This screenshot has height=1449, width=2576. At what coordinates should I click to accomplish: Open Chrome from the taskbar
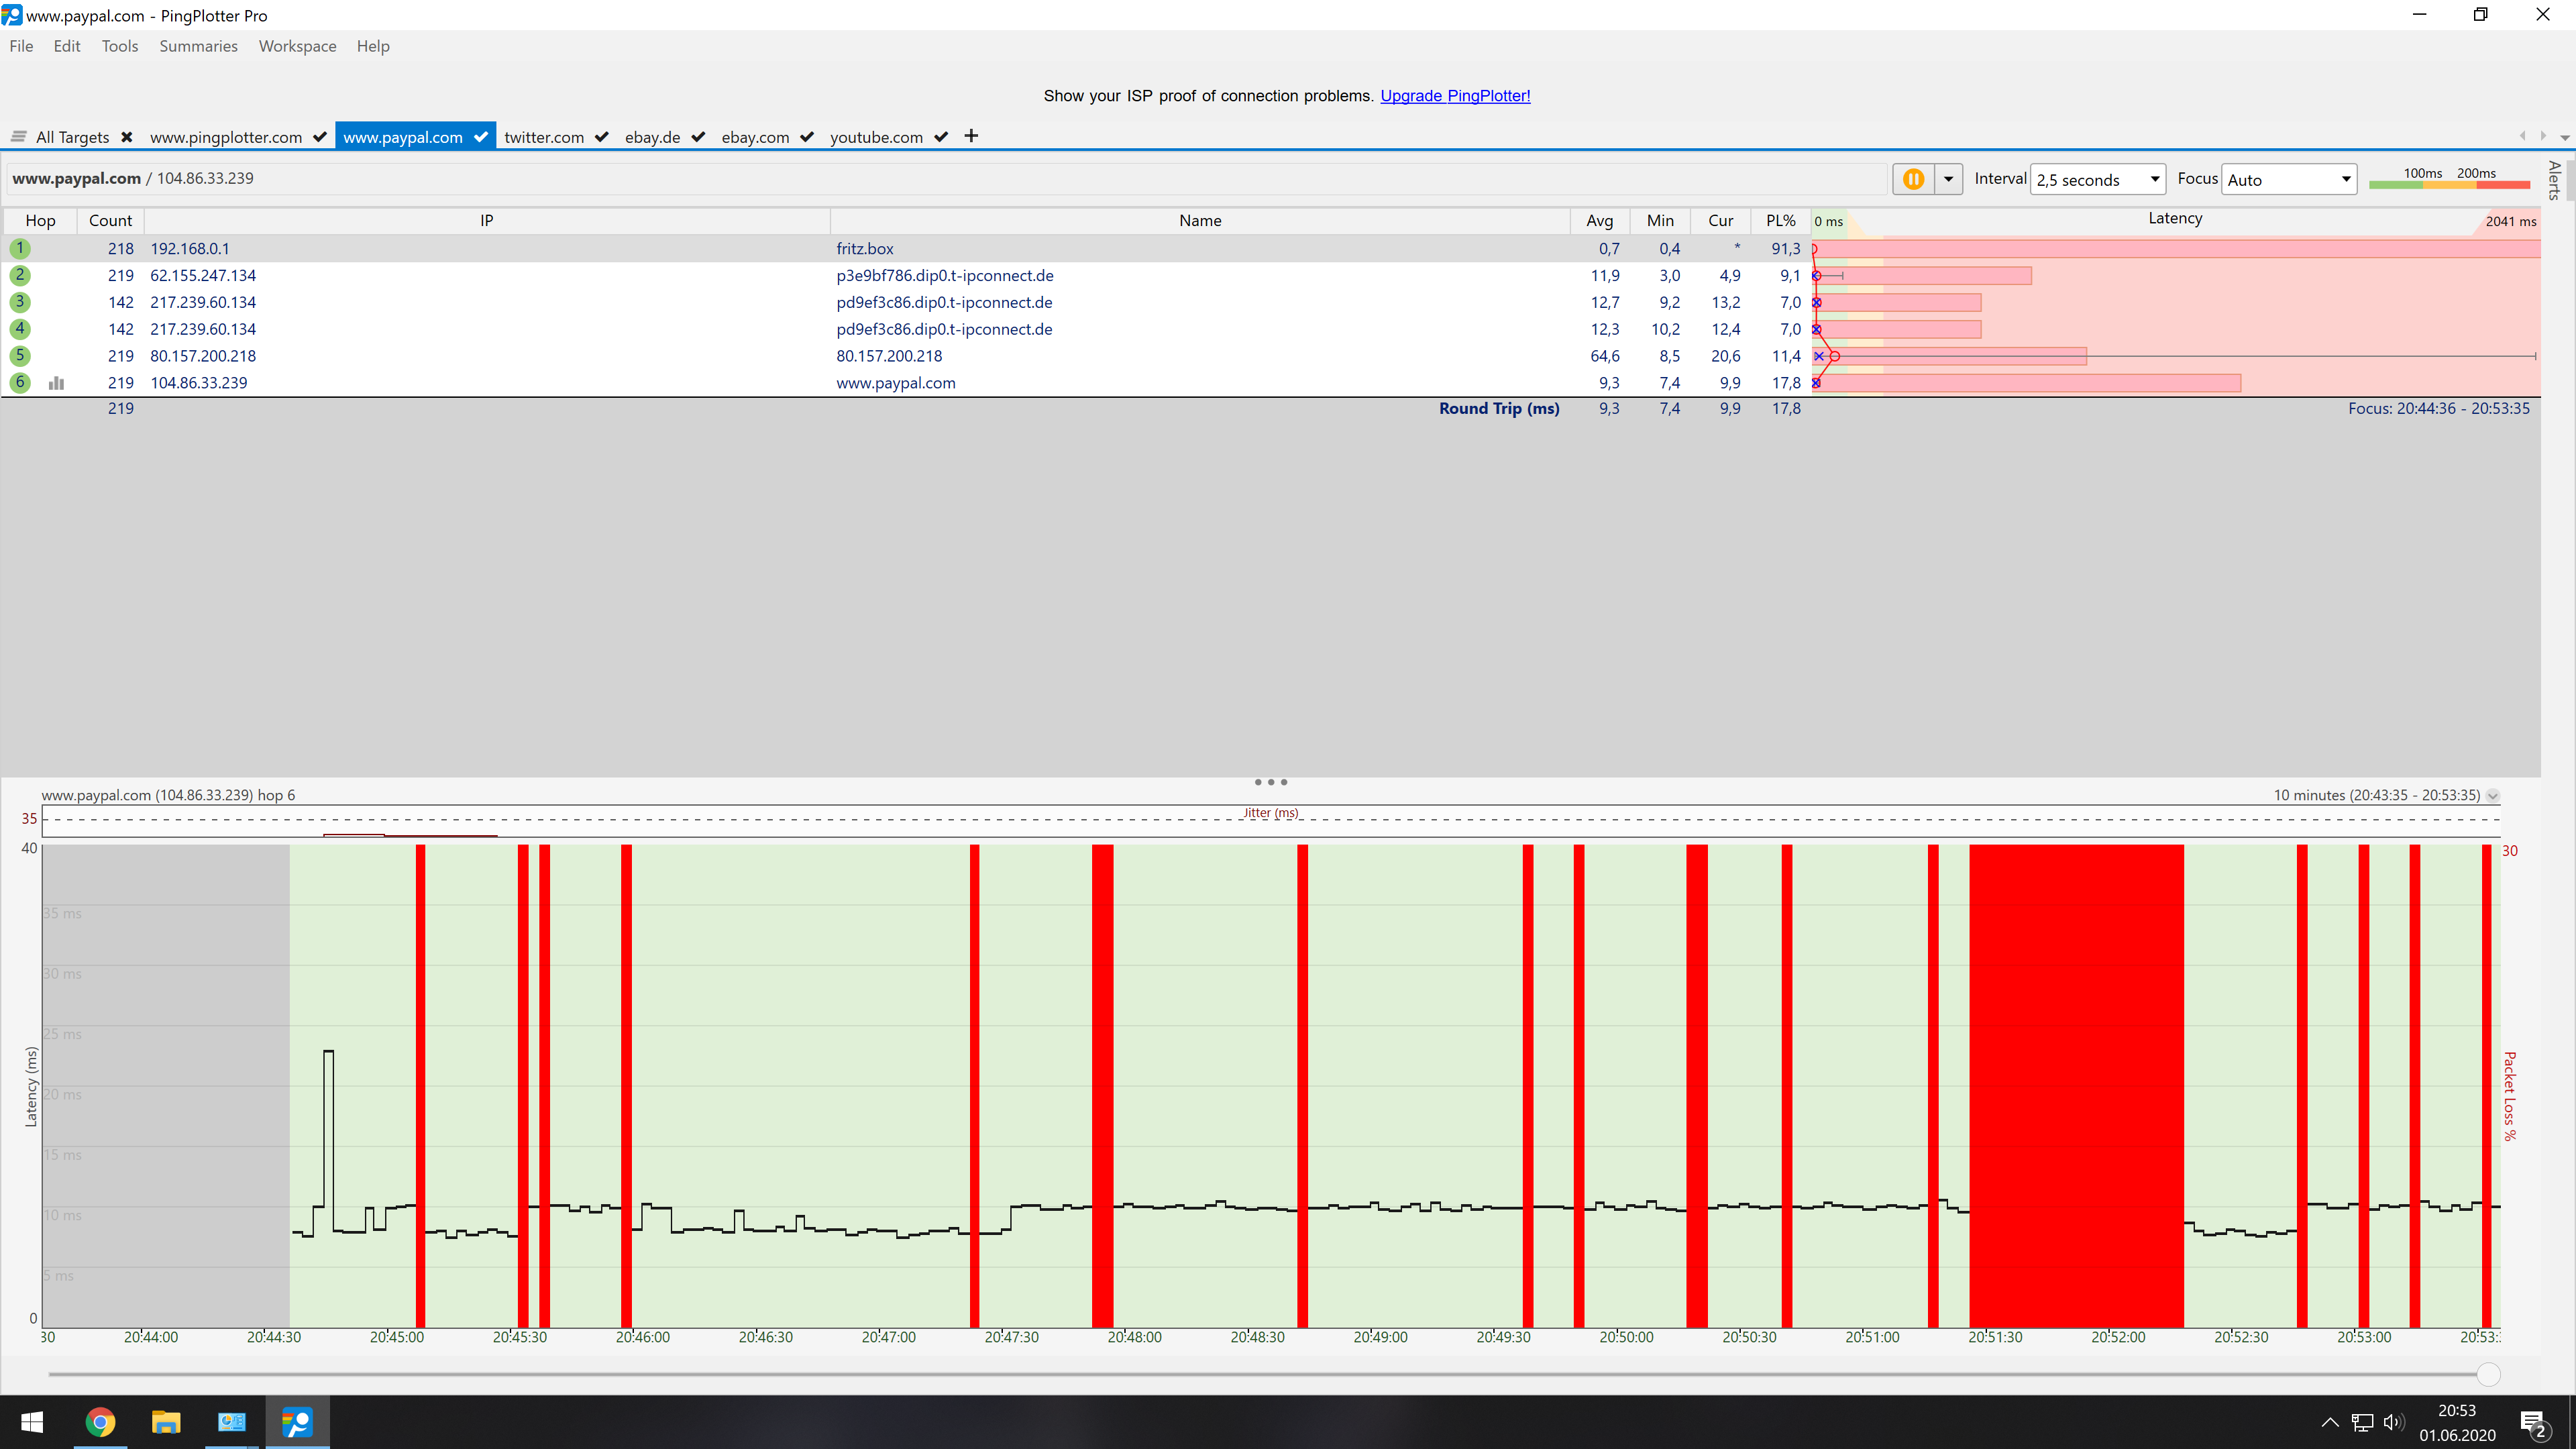click(100, 1421)
